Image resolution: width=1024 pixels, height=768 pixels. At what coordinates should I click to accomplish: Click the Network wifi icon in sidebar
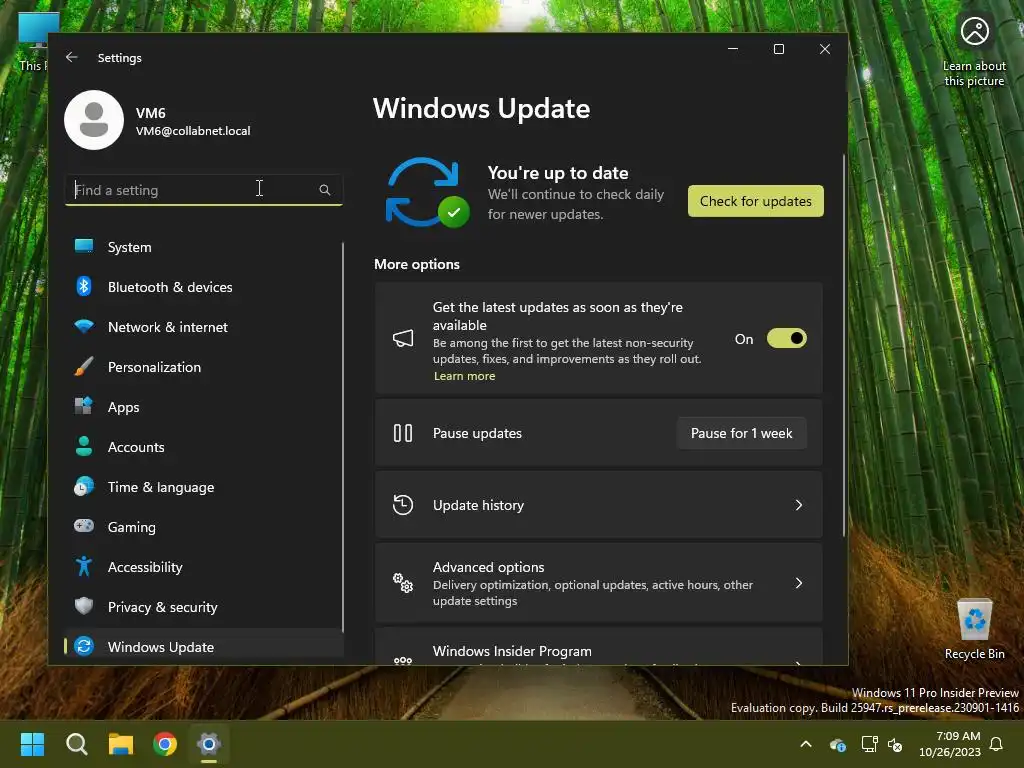(84, 326)
